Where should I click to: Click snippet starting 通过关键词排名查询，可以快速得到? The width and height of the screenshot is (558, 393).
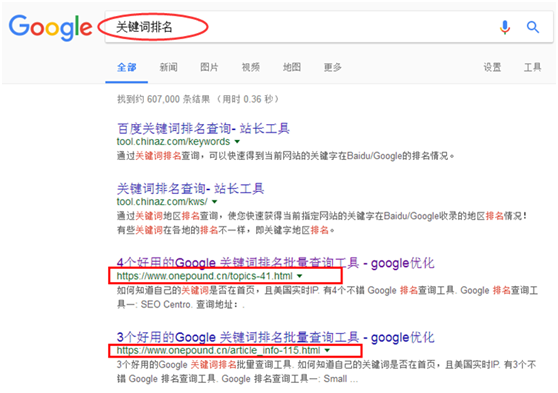[286, 156]
